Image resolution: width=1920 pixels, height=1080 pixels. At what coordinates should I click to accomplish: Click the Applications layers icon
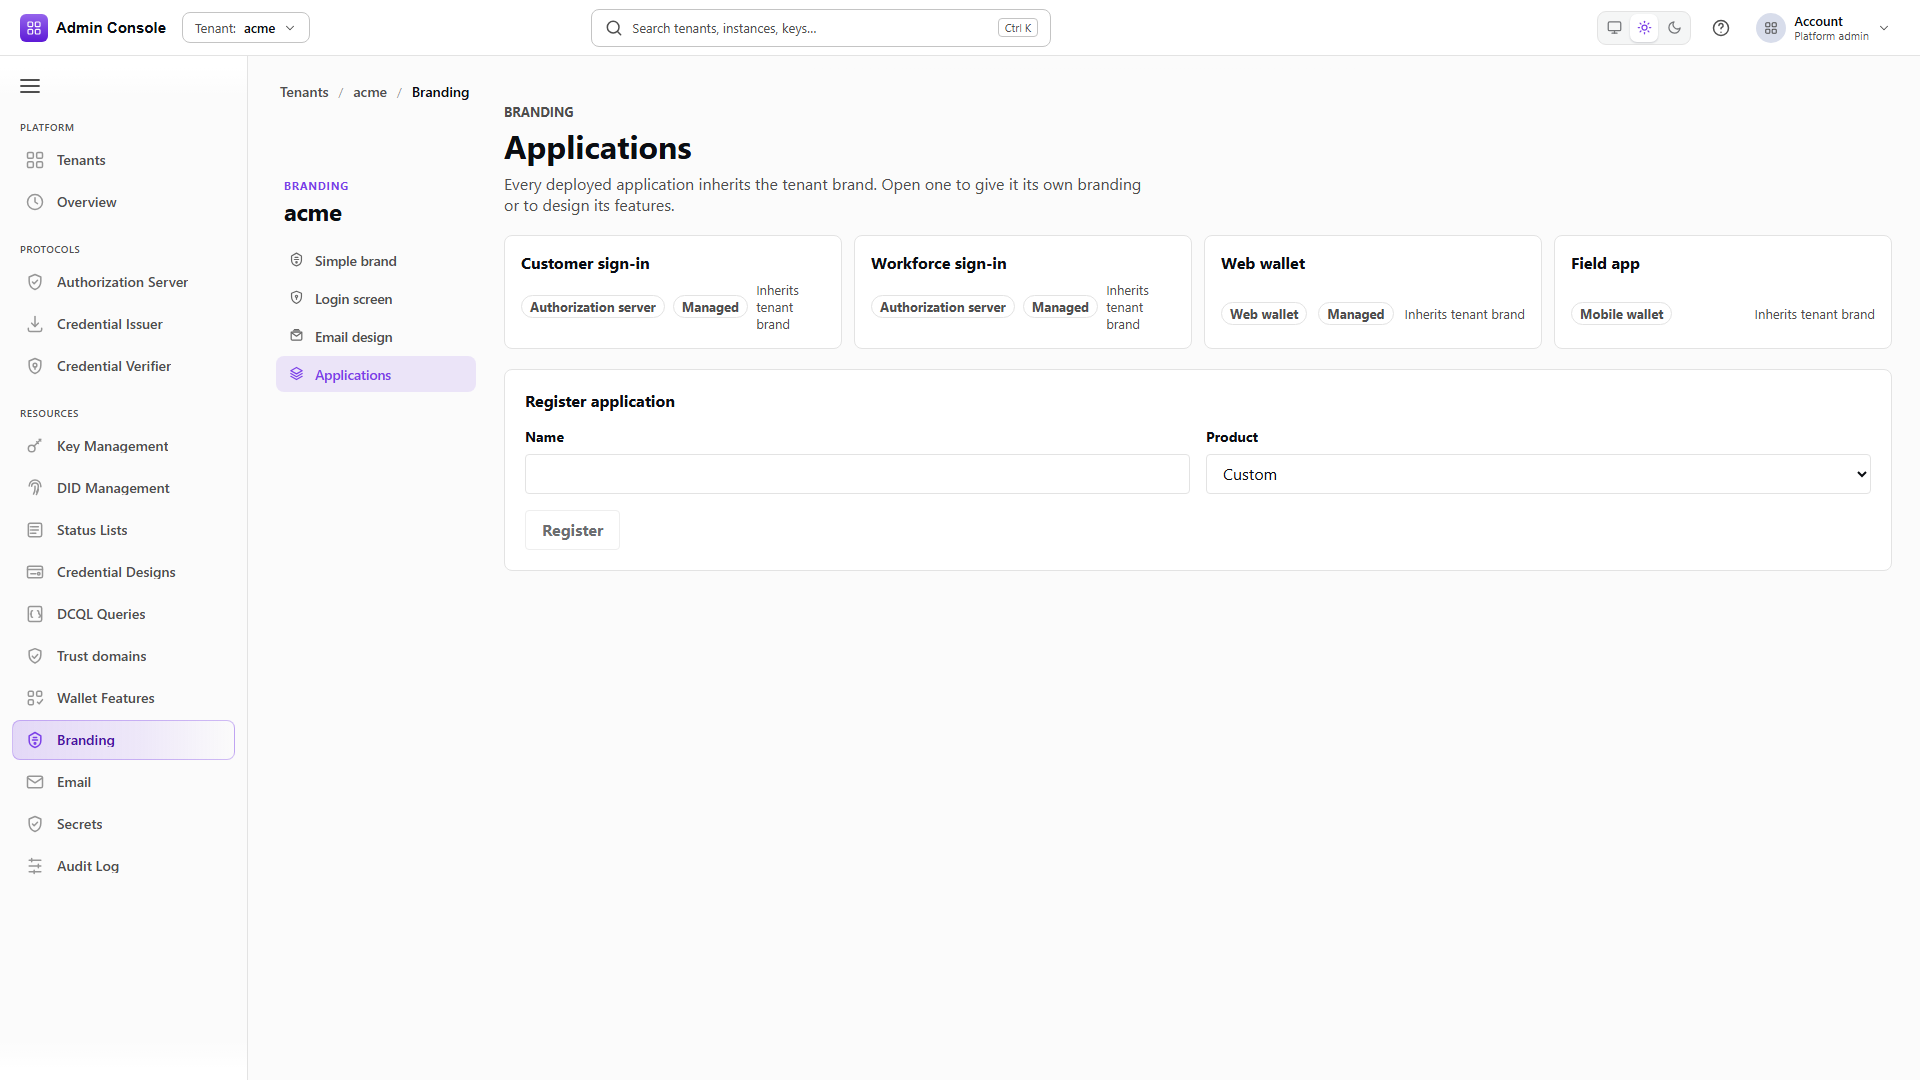(x=297, y=374)
